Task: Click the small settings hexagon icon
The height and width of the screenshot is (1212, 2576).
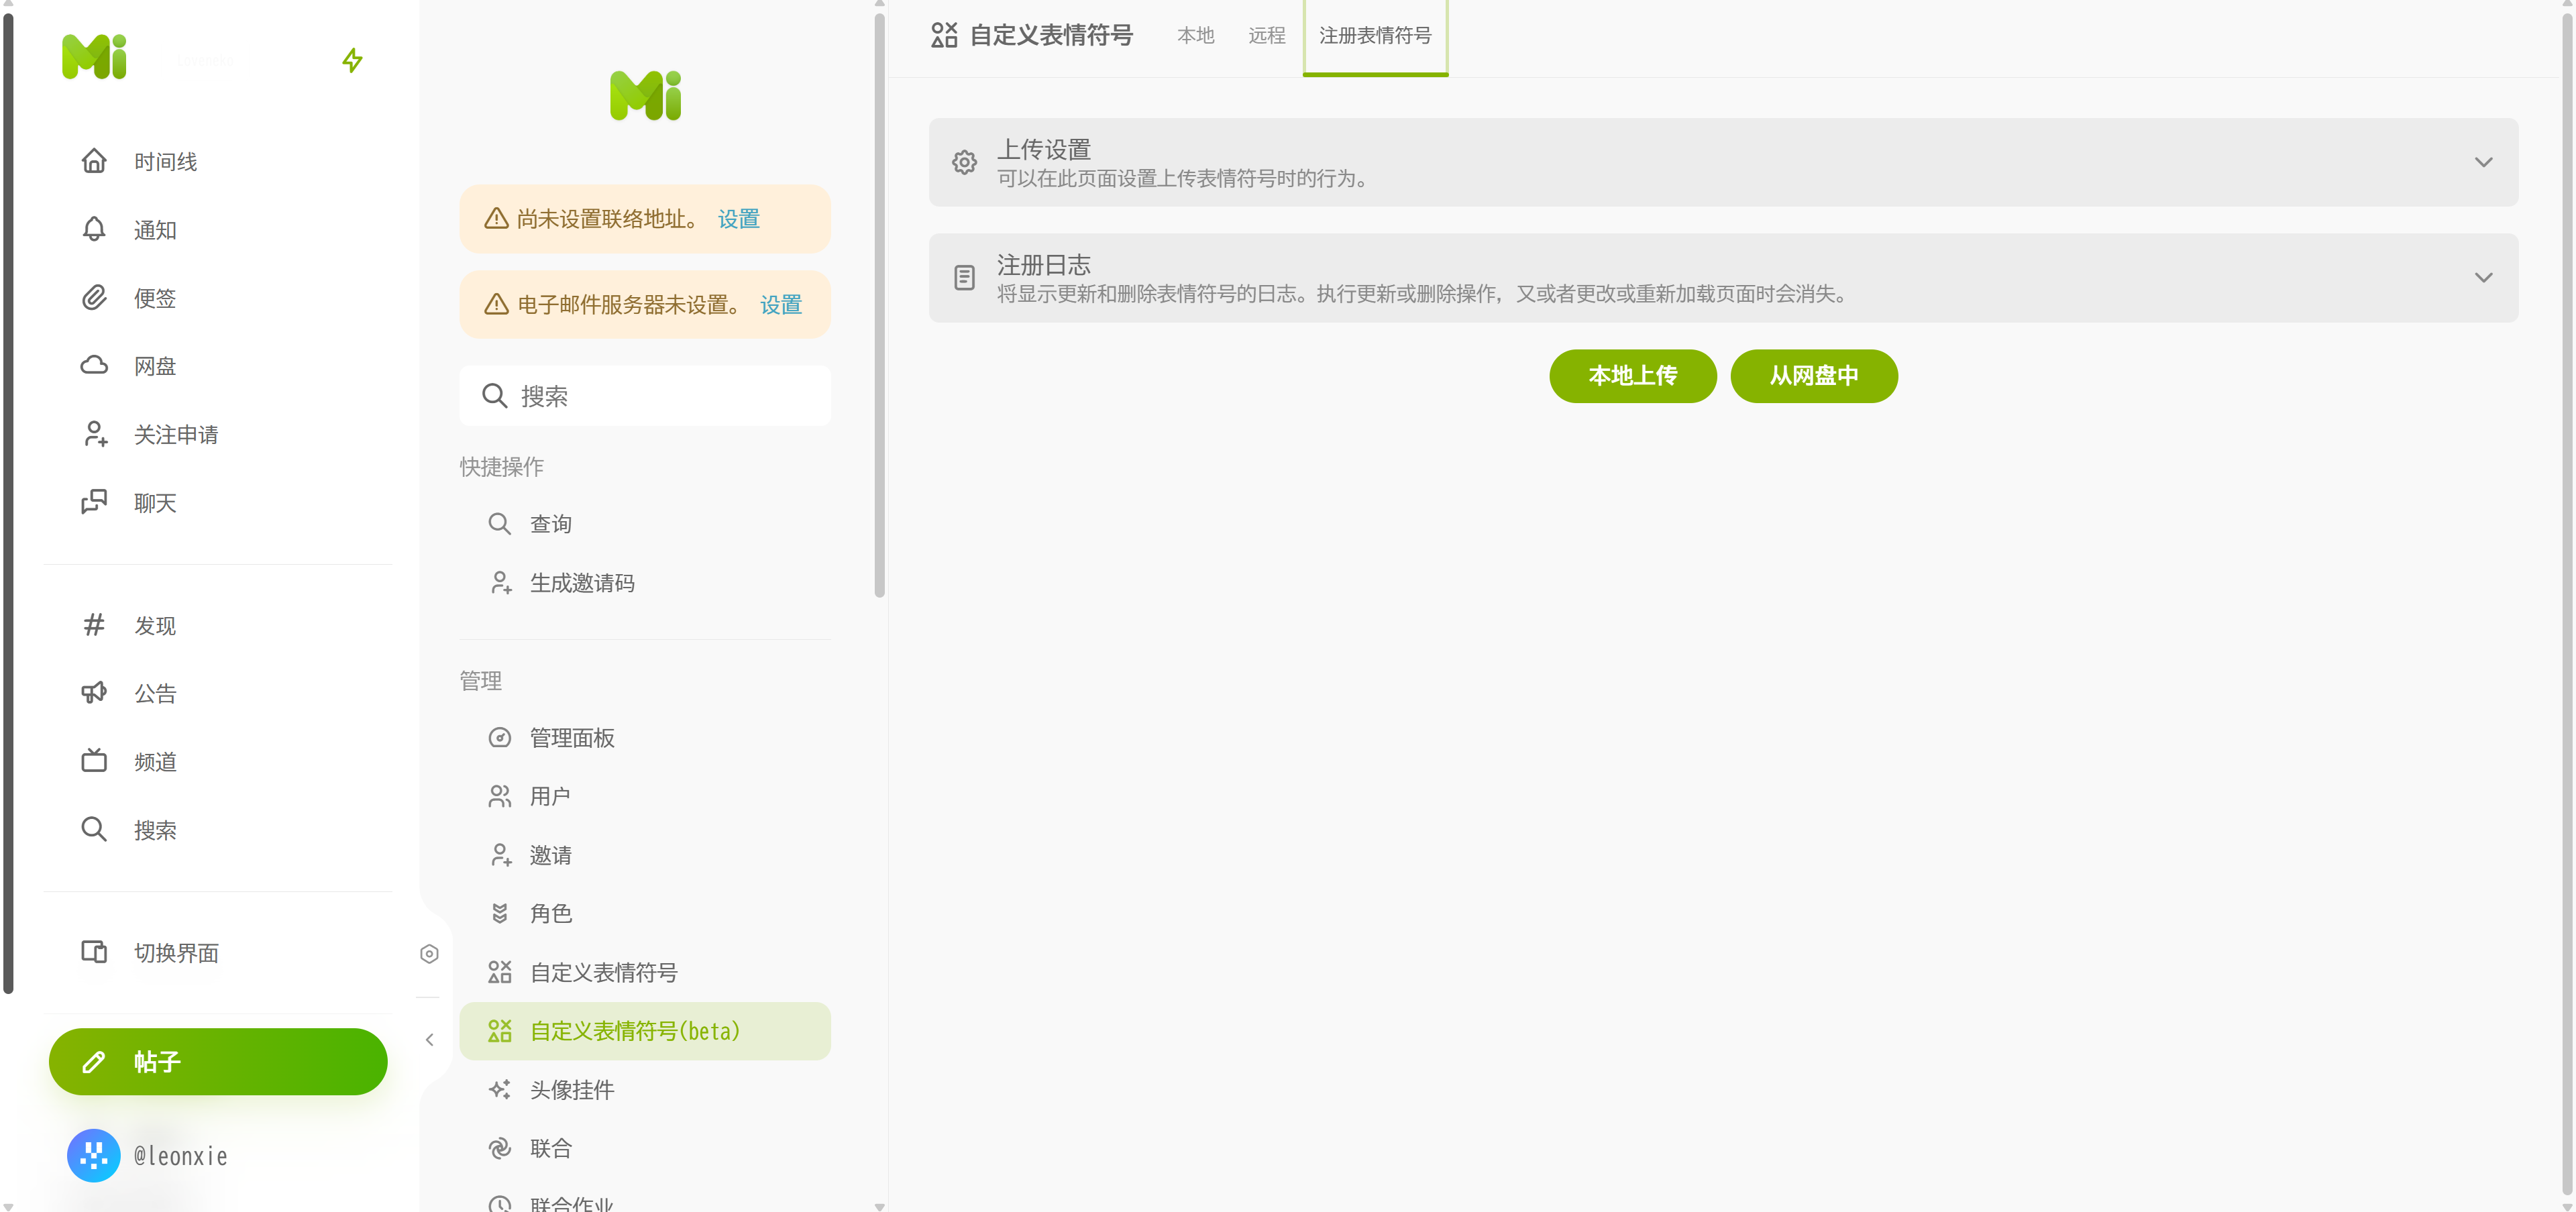Action: point(429,953)
